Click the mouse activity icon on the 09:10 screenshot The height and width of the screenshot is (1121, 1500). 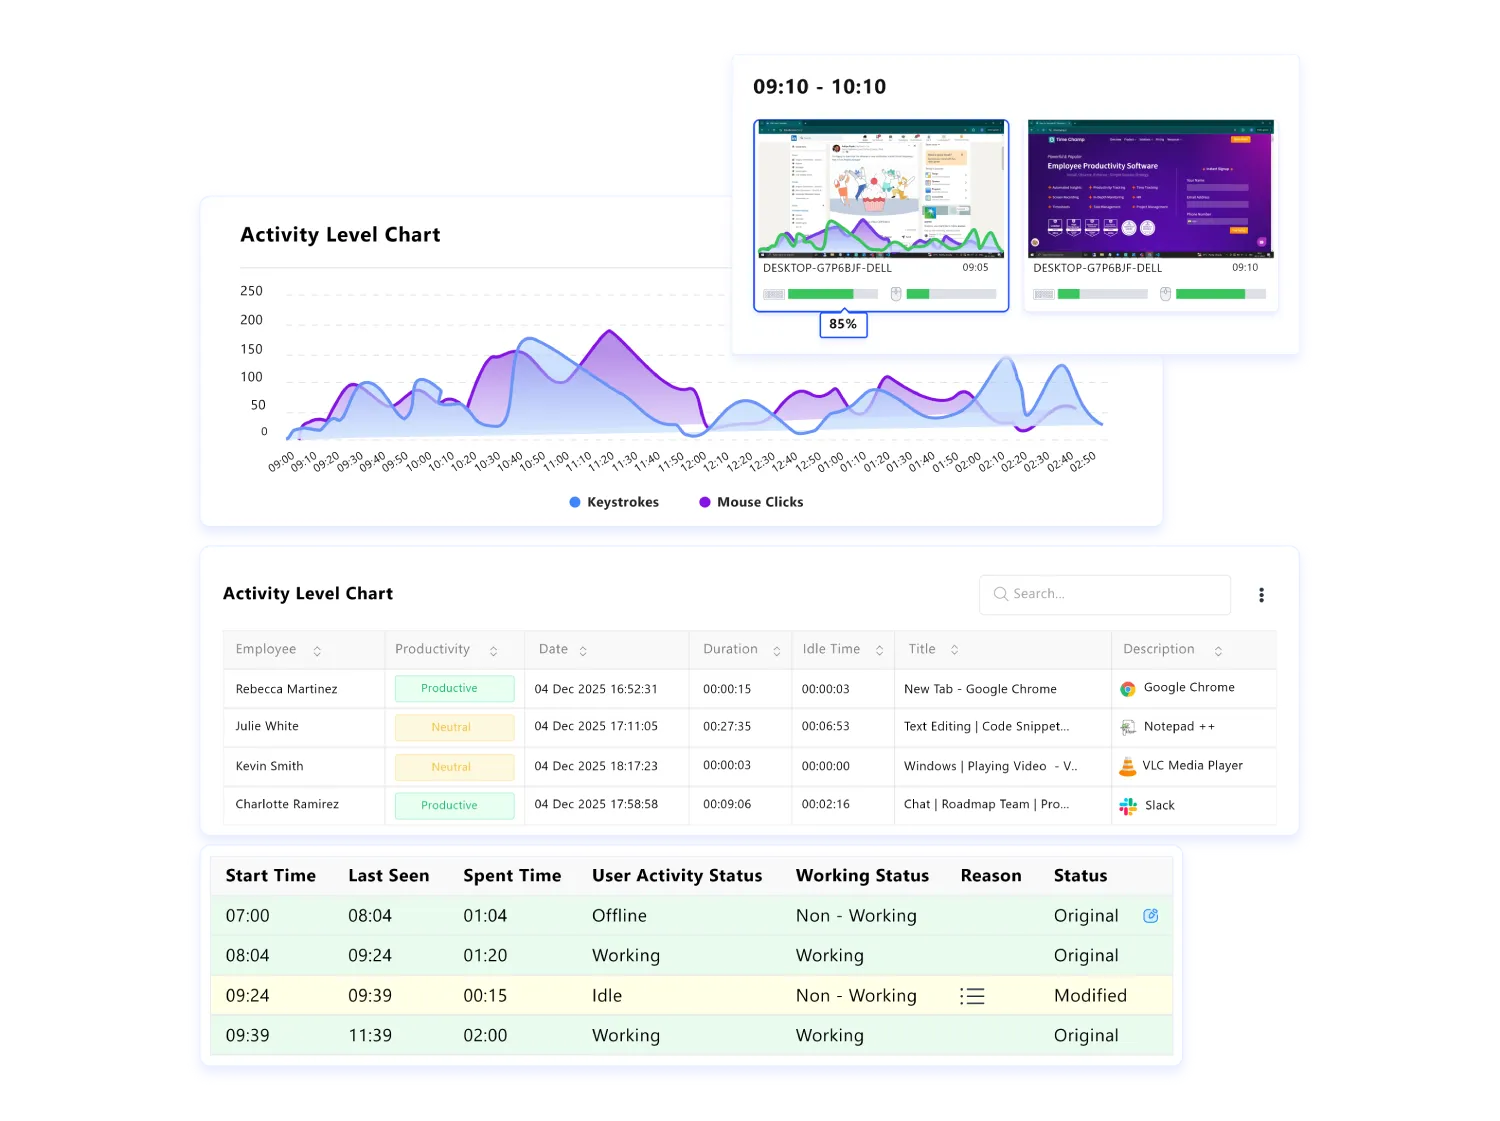tap(1163, 293)
